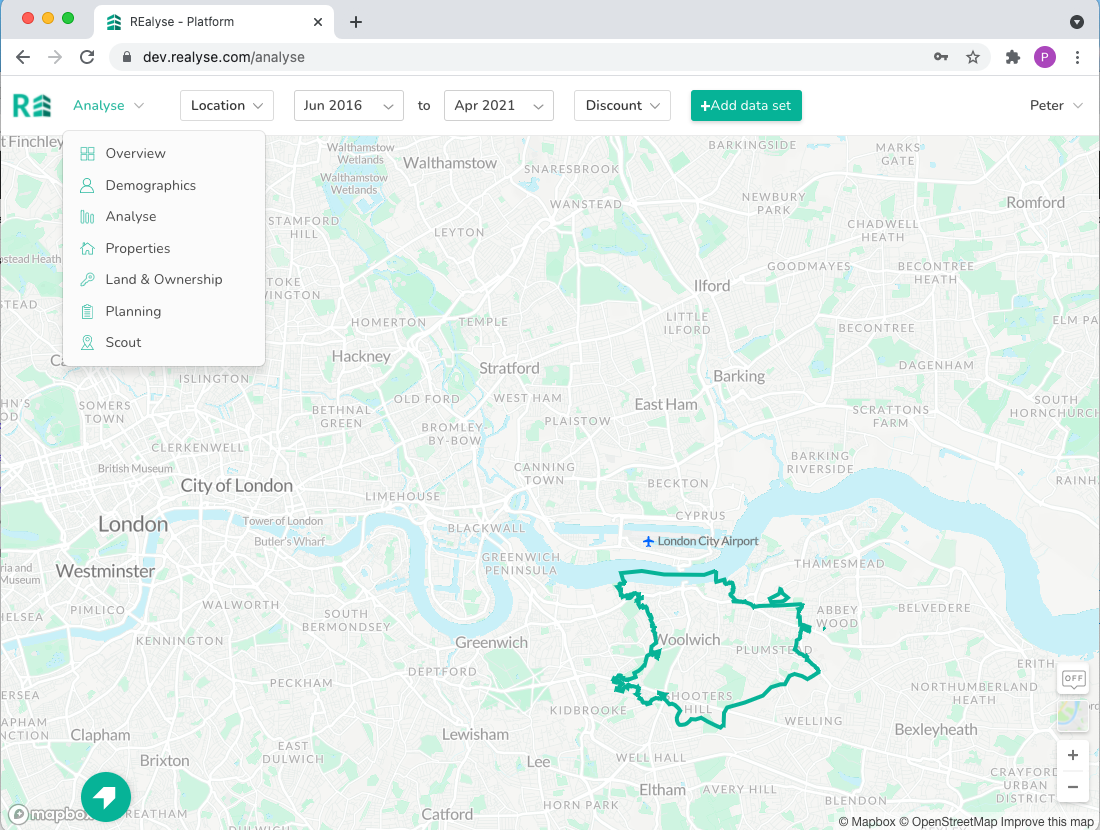Image resolution: width=1100 pixels, height=830 pixels.
Task: Select the Properties house icon
Action: coord(87,248)
